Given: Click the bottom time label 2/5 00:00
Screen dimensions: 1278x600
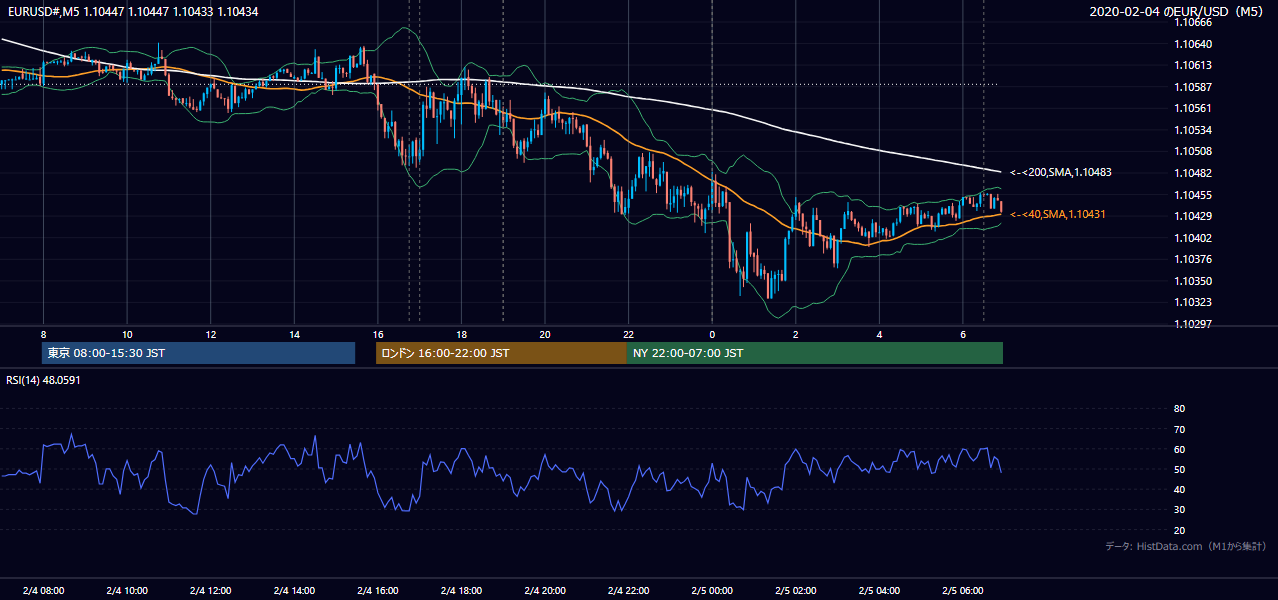Looking at the screenshot, I should (x=712, y=591).
